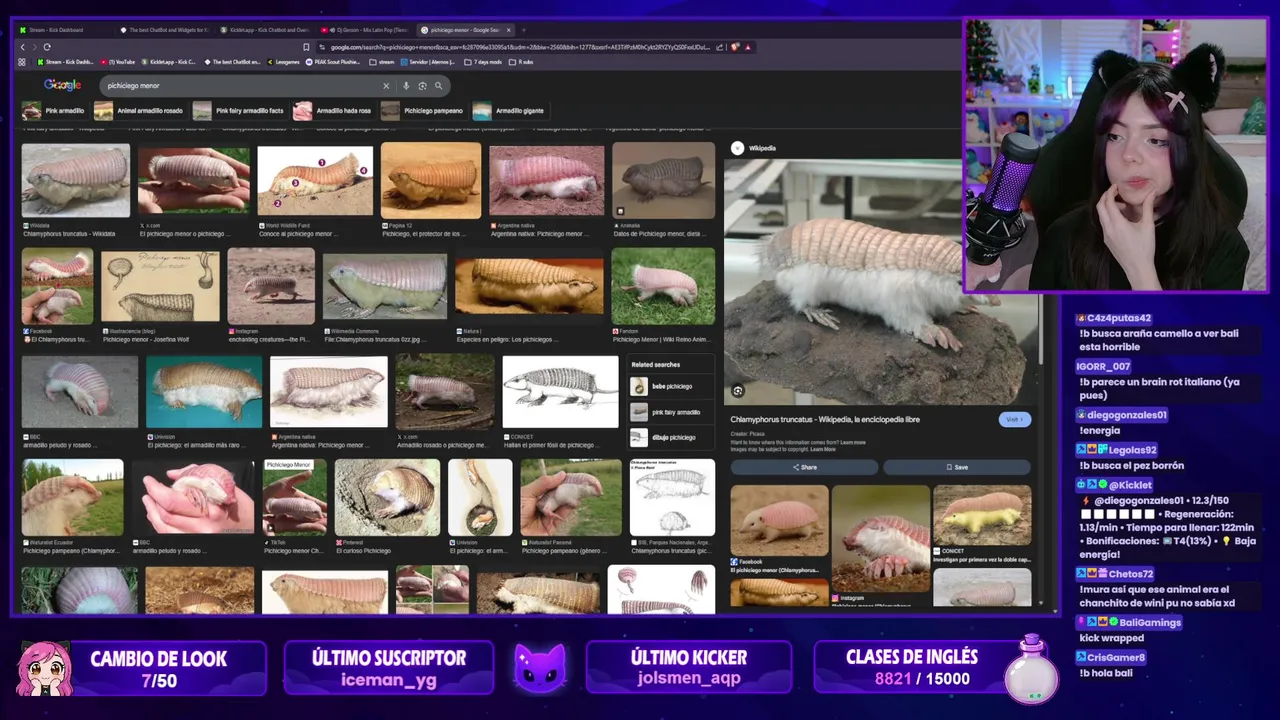Select the Armadillo gigante chip
The width and height of the screenshot is (1280, 720).
pos(509,111)
